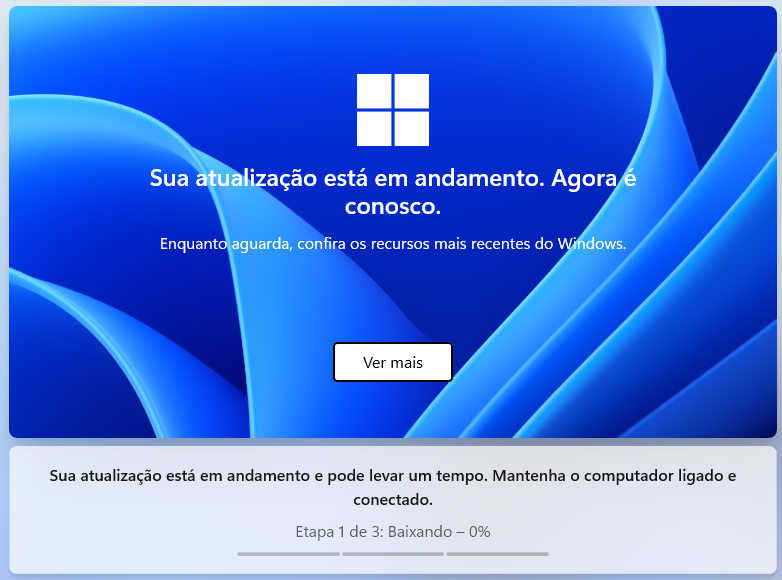
Task: Click the word conosco in the headline
Action: pyautogui.click(x=391, y=206)
